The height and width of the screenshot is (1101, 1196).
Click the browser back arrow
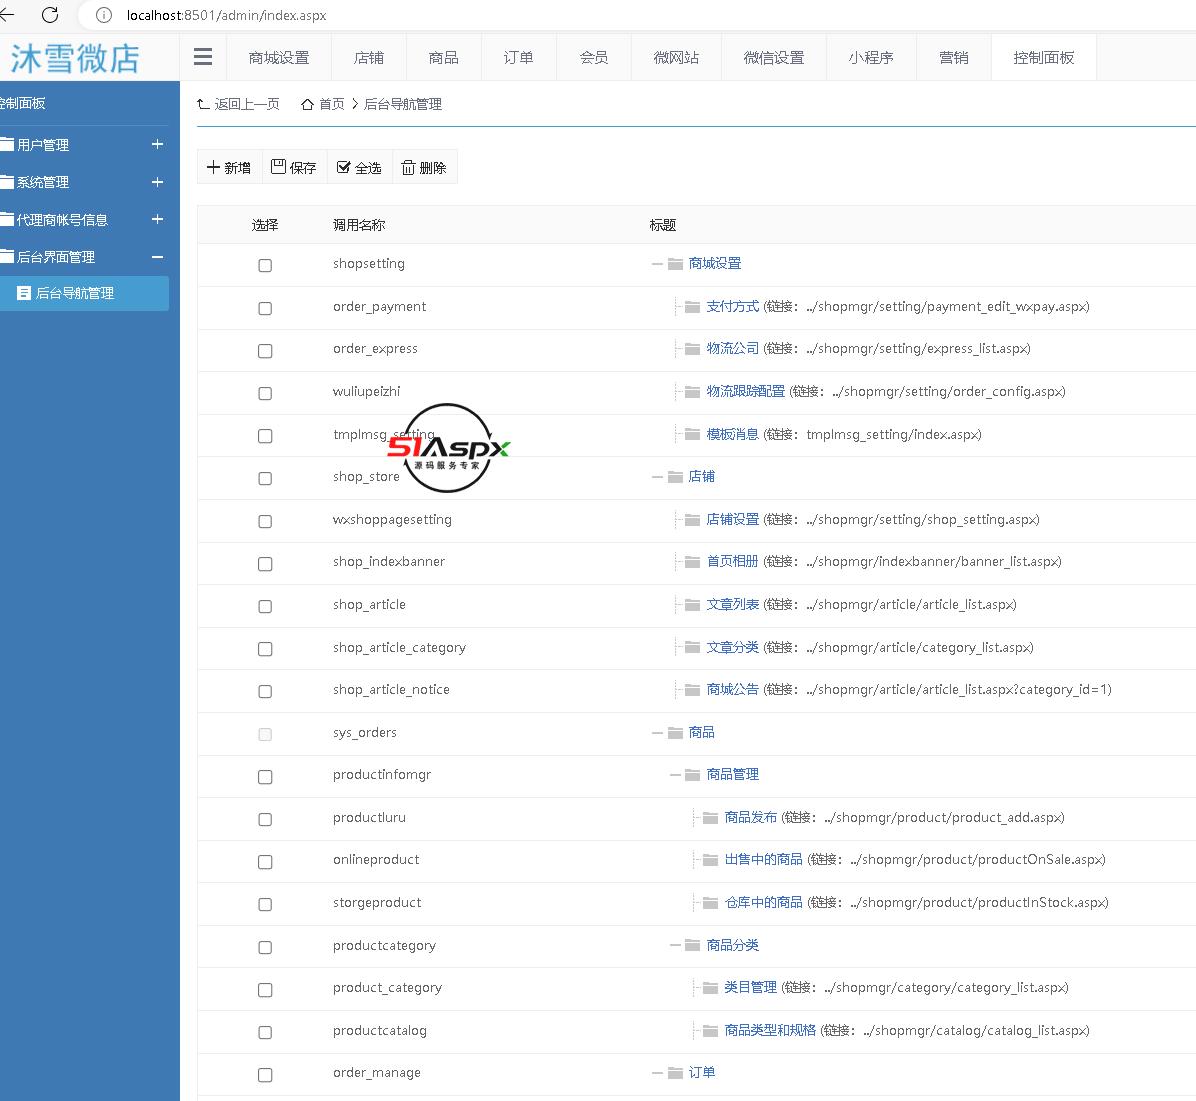pos(7,15)
